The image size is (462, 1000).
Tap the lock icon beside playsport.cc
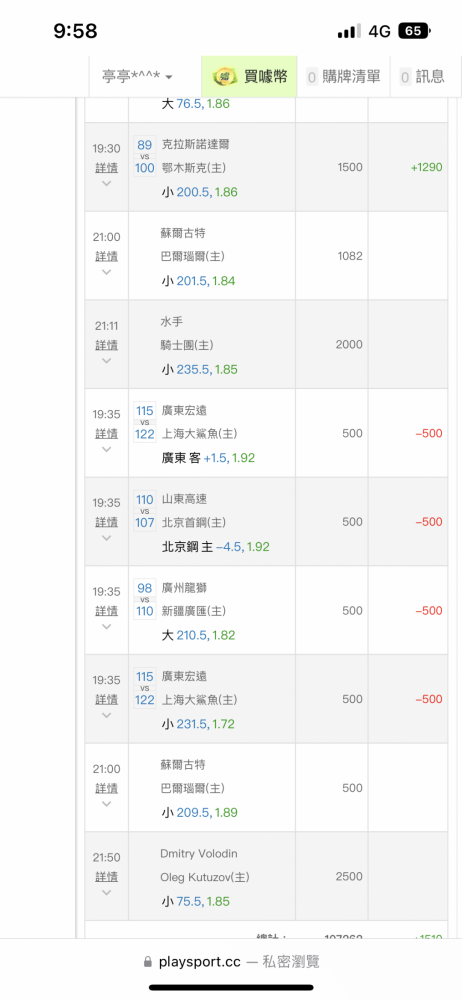(x=148, y=961)
